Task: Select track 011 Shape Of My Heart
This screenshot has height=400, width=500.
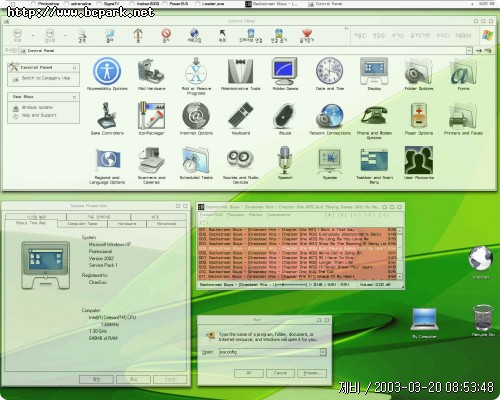Action: point(297,276)
